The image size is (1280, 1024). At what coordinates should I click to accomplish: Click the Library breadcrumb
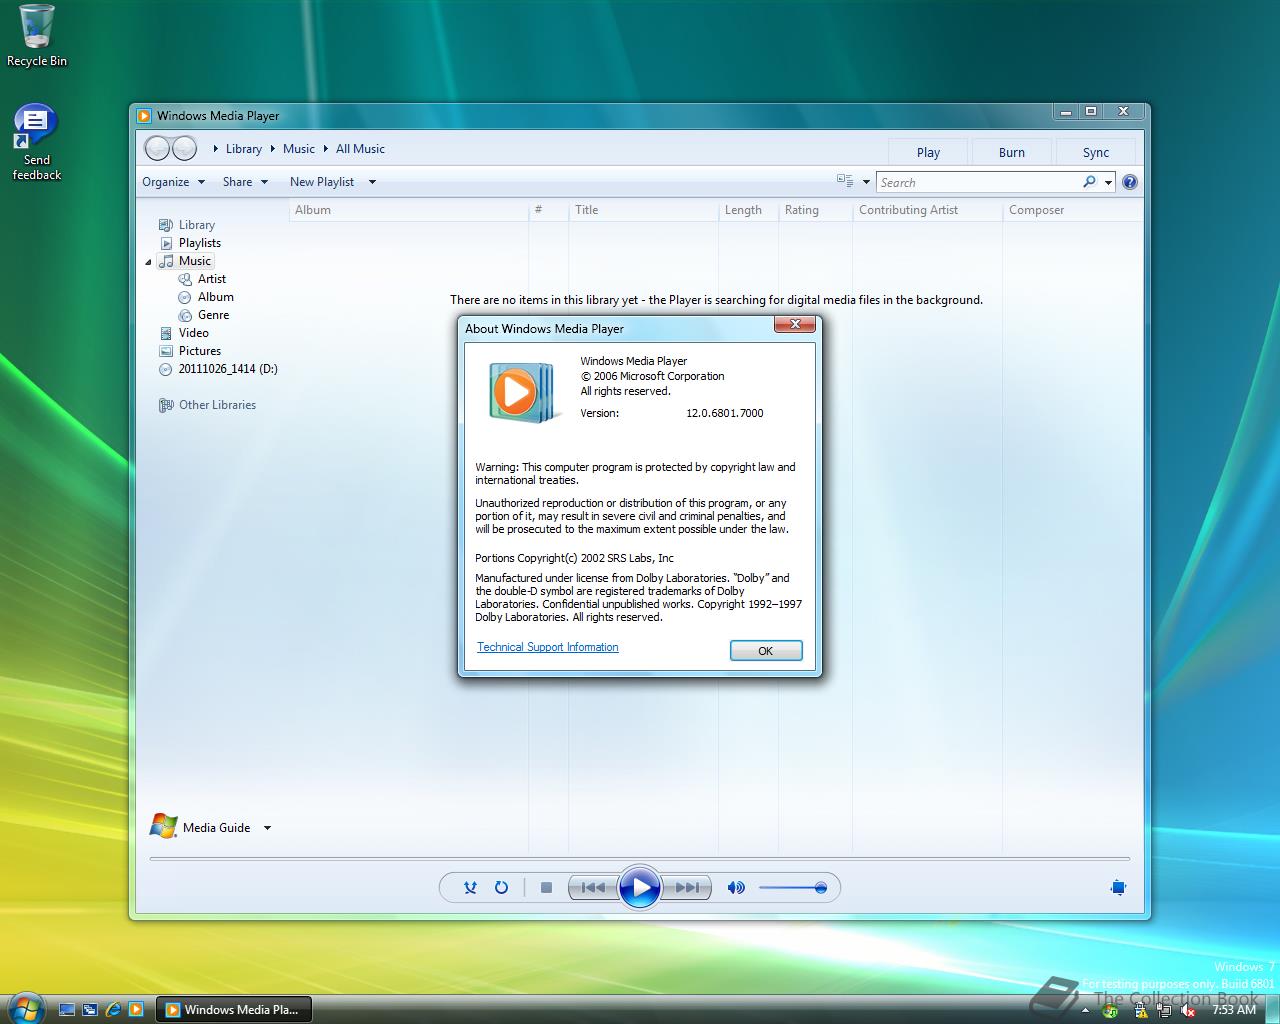point(243,149)
